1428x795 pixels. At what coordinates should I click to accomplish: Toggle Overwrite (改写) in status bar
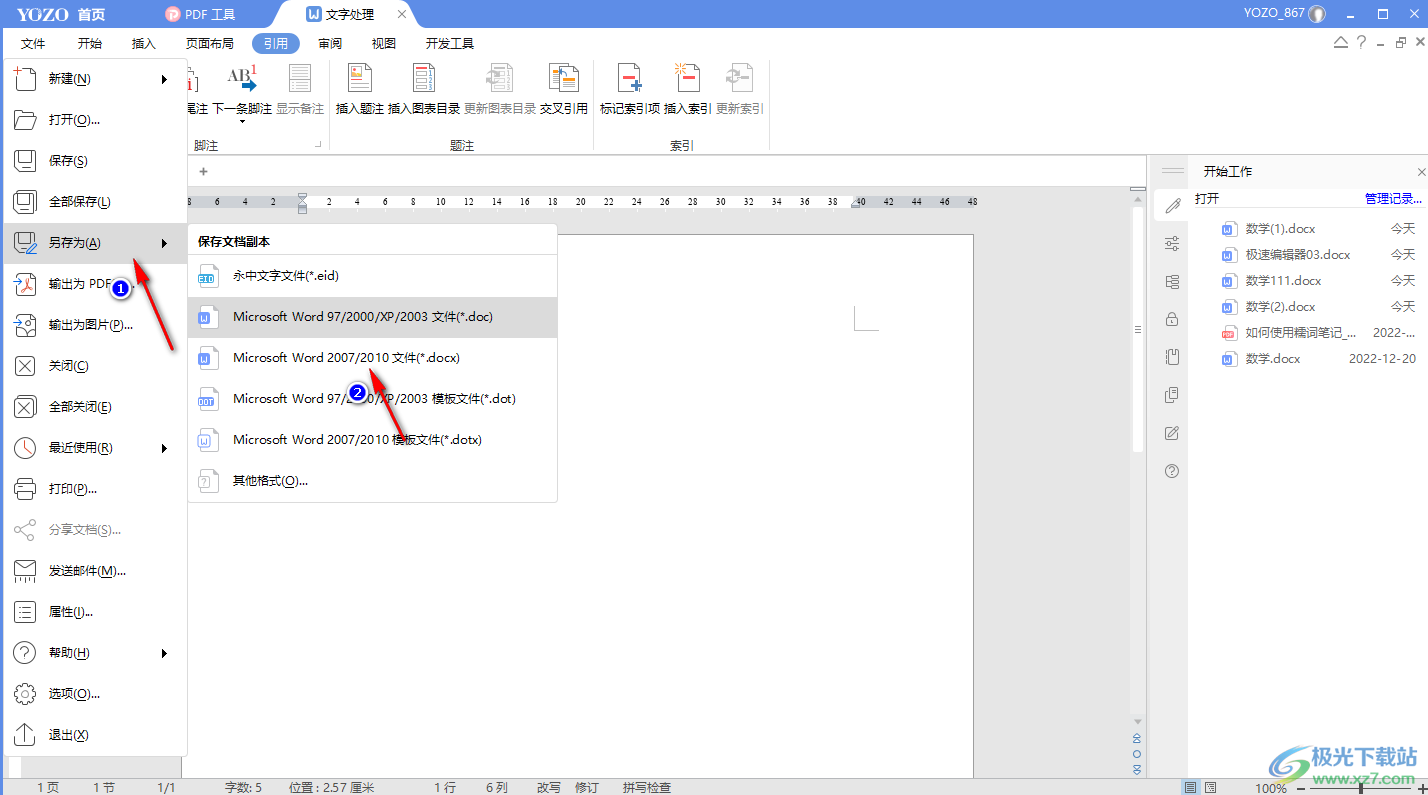[x=549, y=788]
